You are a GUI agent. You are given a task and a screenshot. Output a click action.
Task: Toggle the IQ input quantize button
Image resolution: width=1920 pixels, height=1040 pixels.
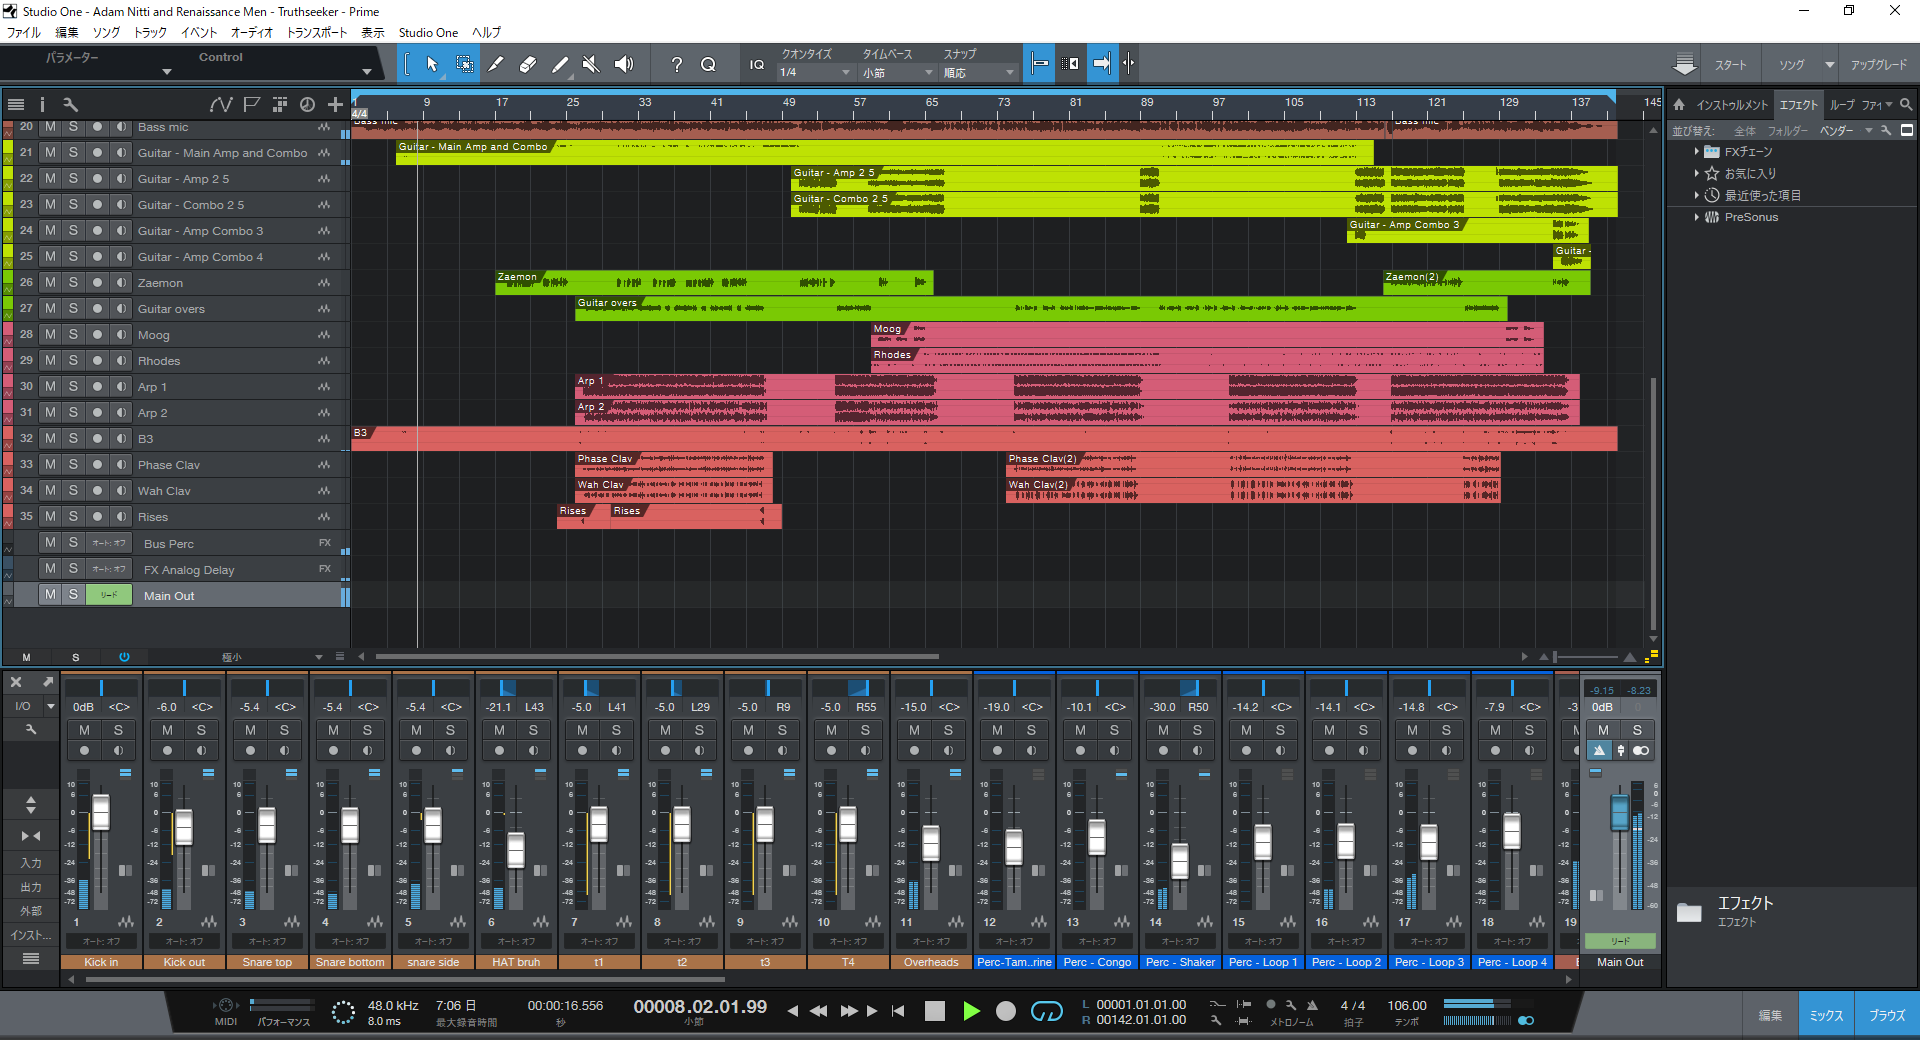(757, 65)
